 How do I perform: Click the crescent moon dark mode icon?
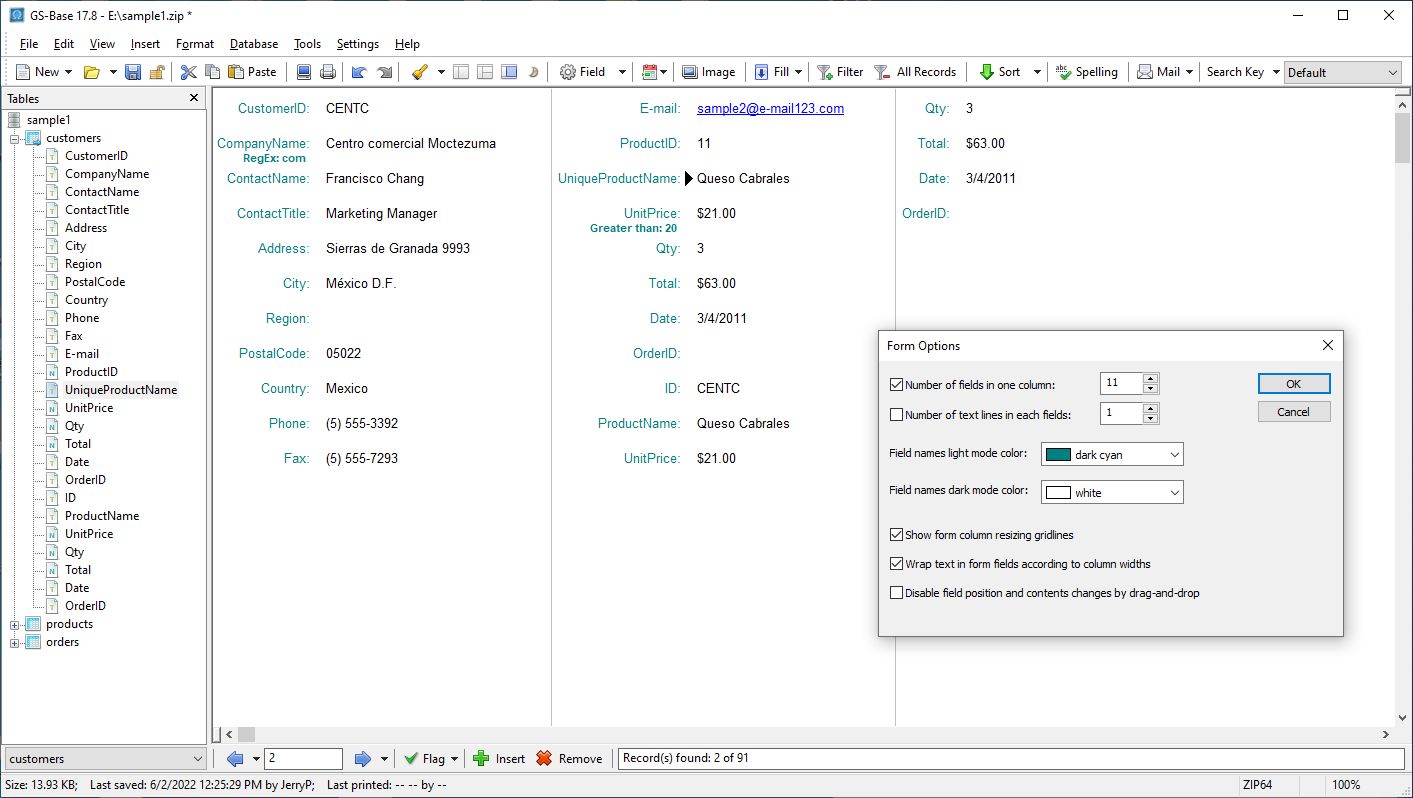coord(534,72)
